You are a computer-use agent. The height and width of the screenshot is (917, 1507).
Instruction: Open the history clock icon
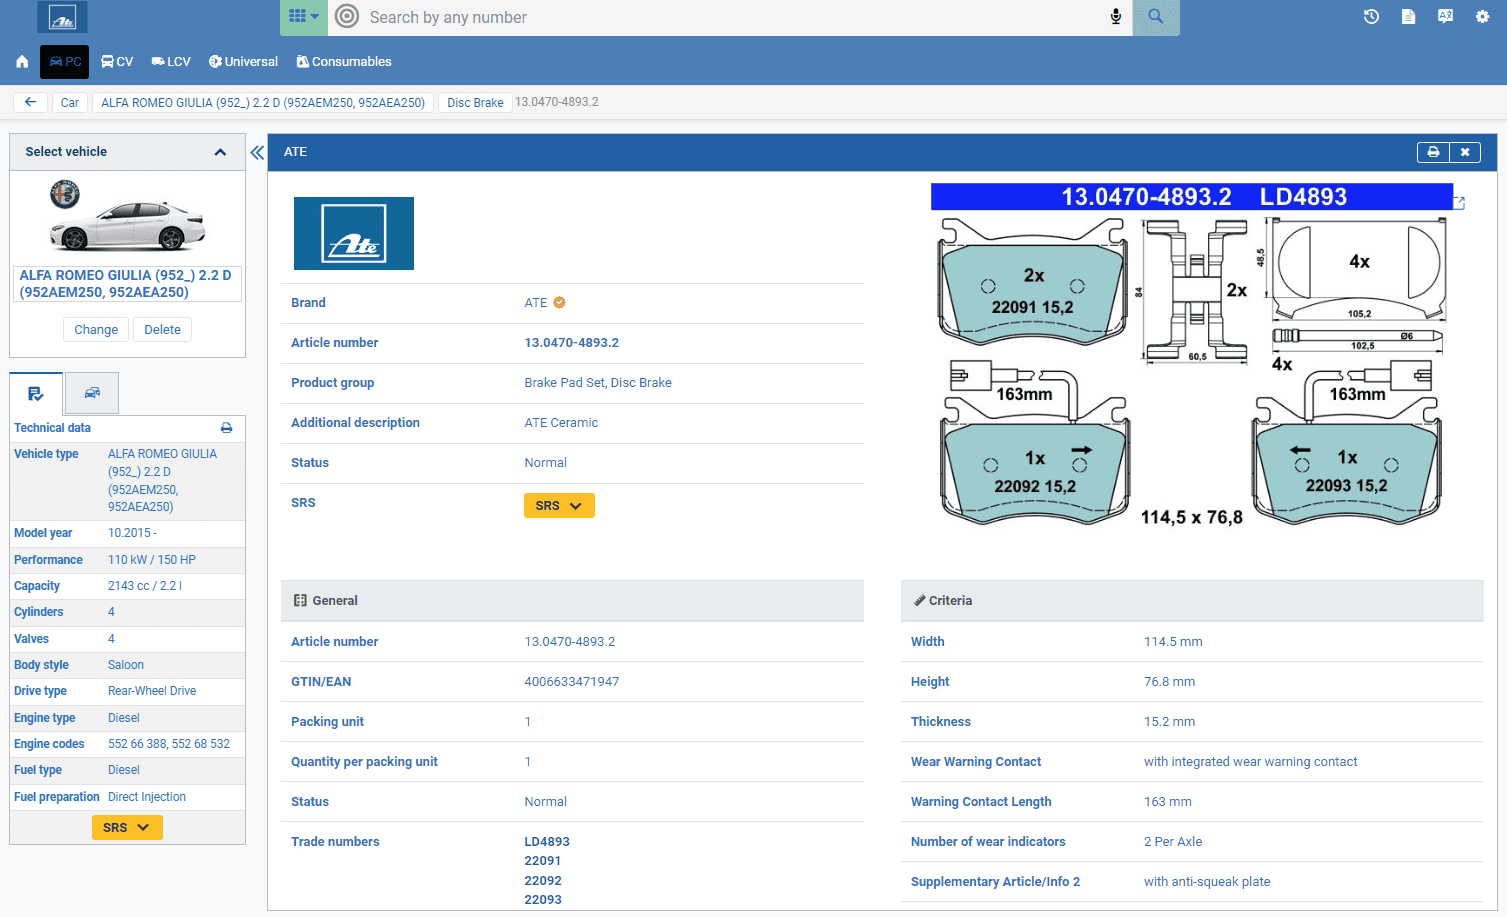click(1371, 17)
